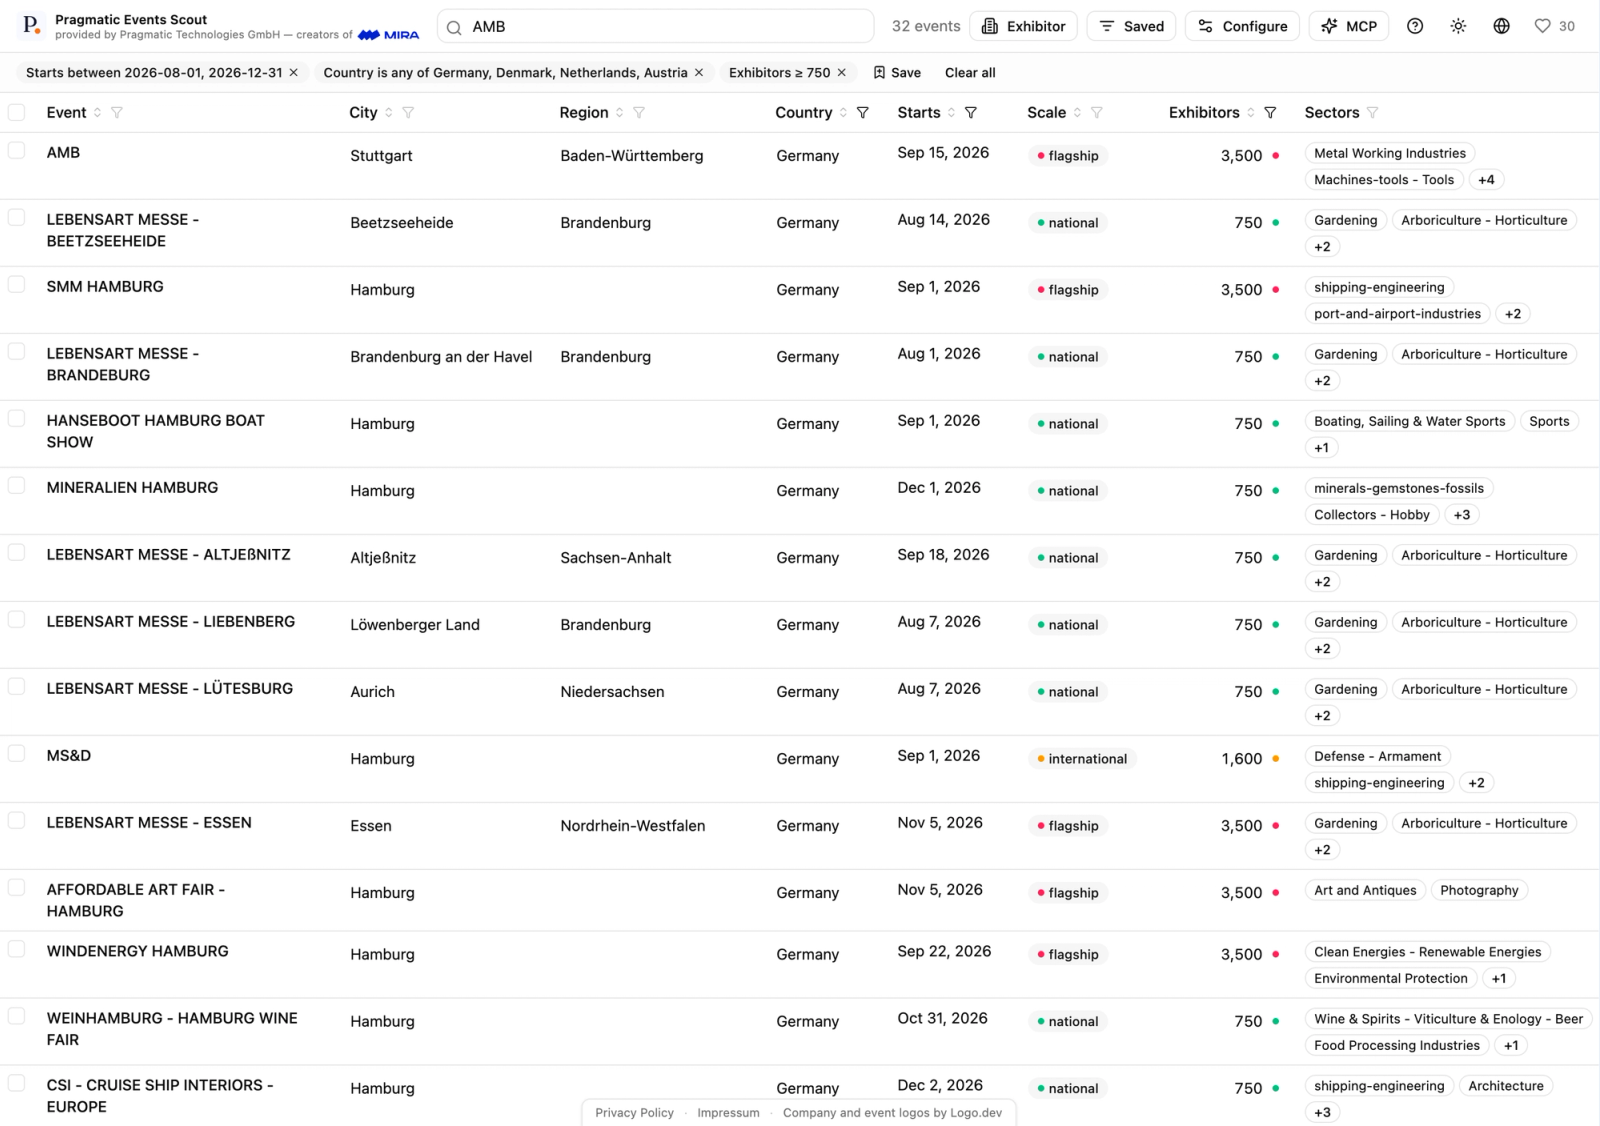Open the SMM HAMBURG event name
1600x1126 pixels.
coord(105,287)
